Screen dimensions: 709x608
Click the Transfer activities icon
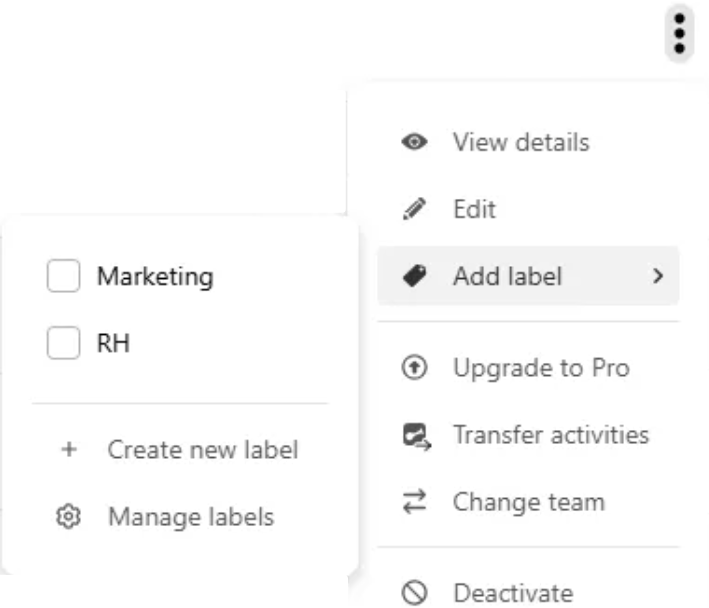(x=414, y=436)
